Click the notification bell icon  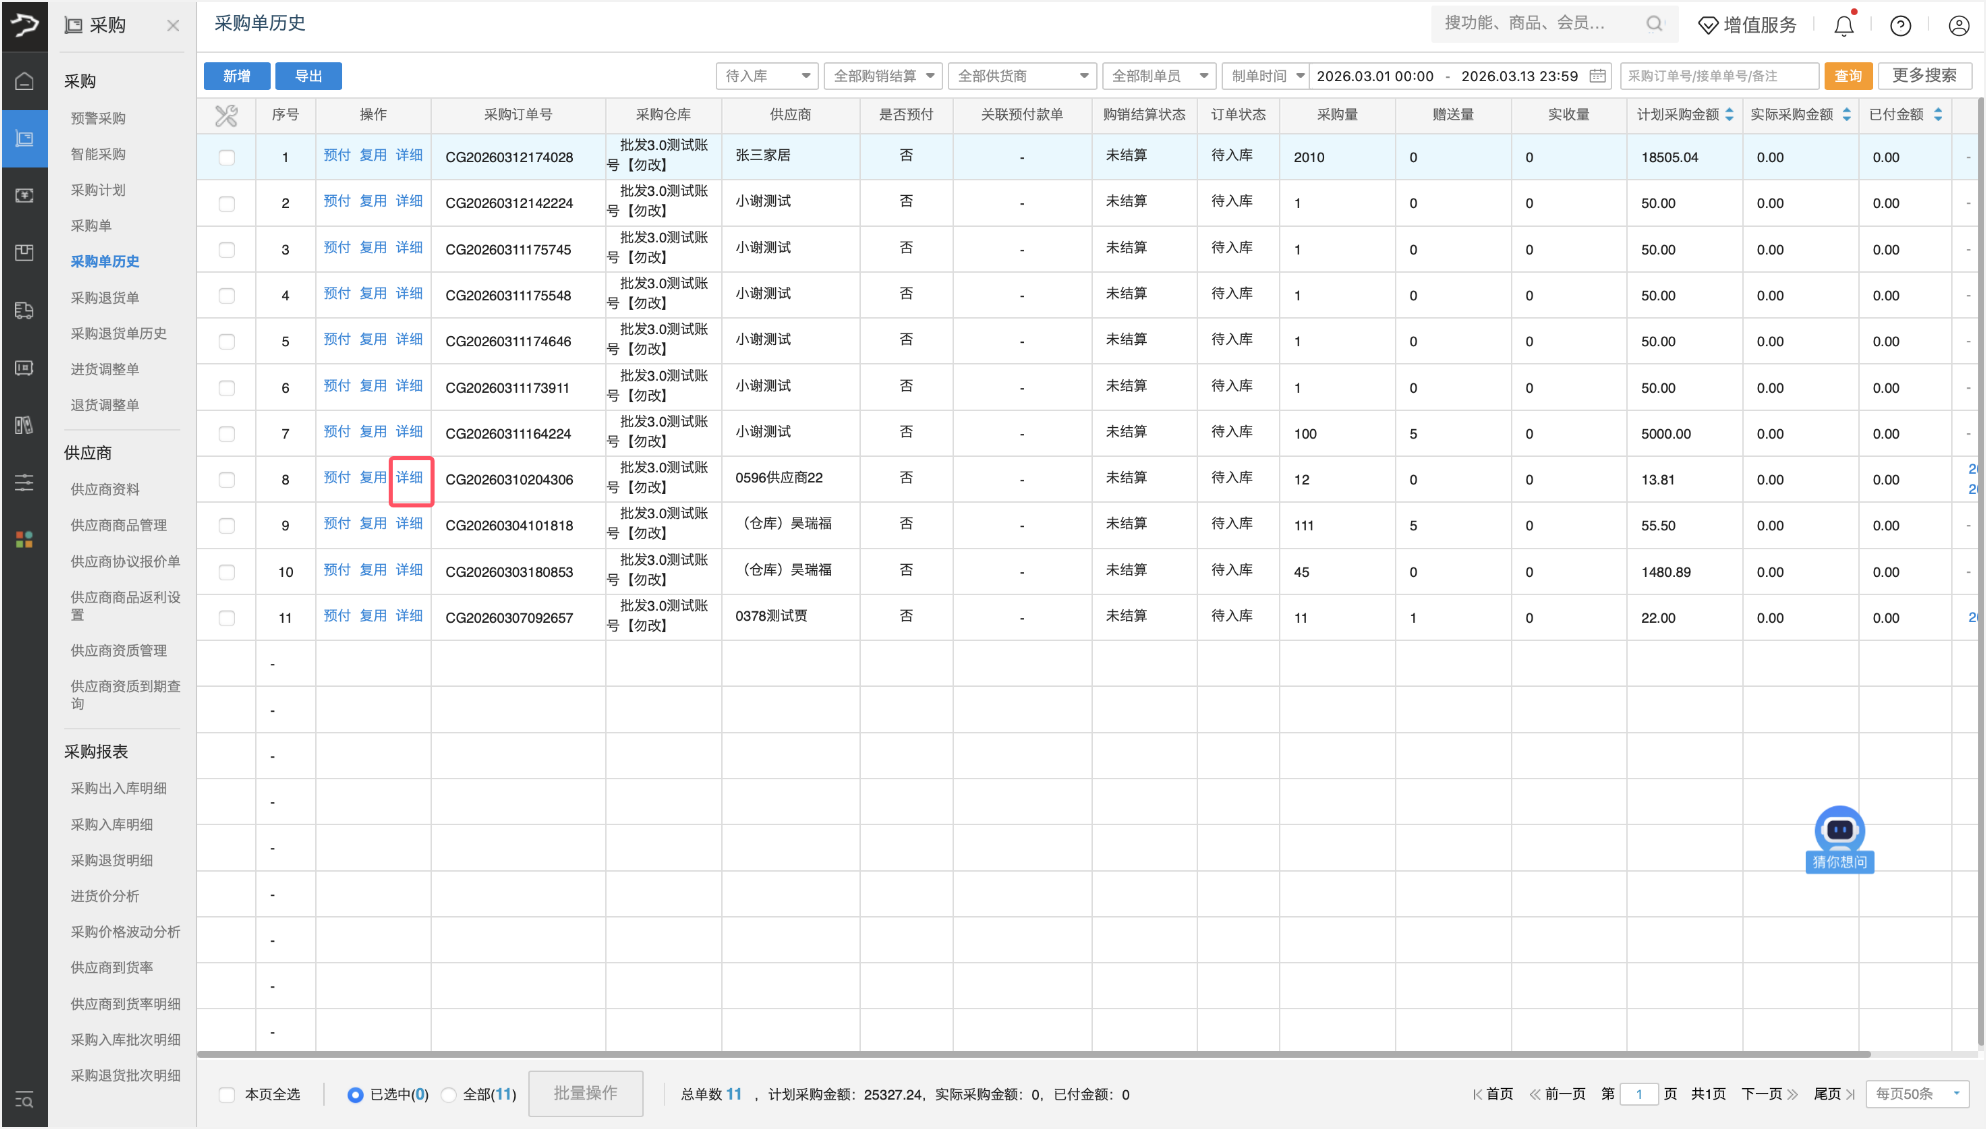click(1844, 26)
